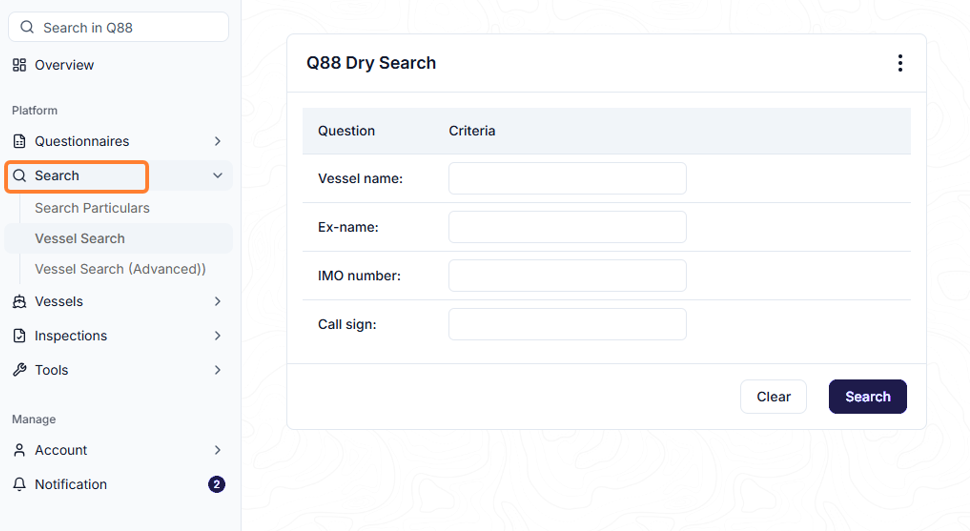Expand the Inspections submenu arrow
This screenshot has height=531, width=970.
coord(217,335)
